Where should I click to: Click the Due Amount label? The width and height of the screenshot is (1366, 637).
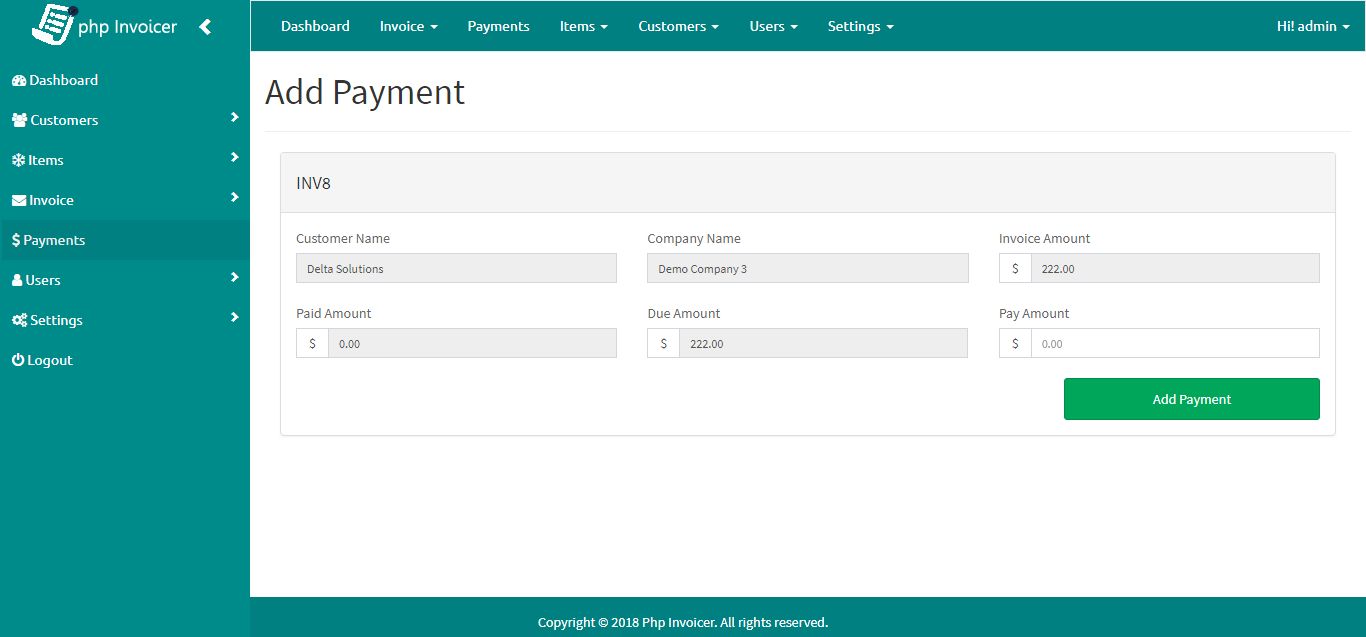pyautogui.click(x=683, y=313)
